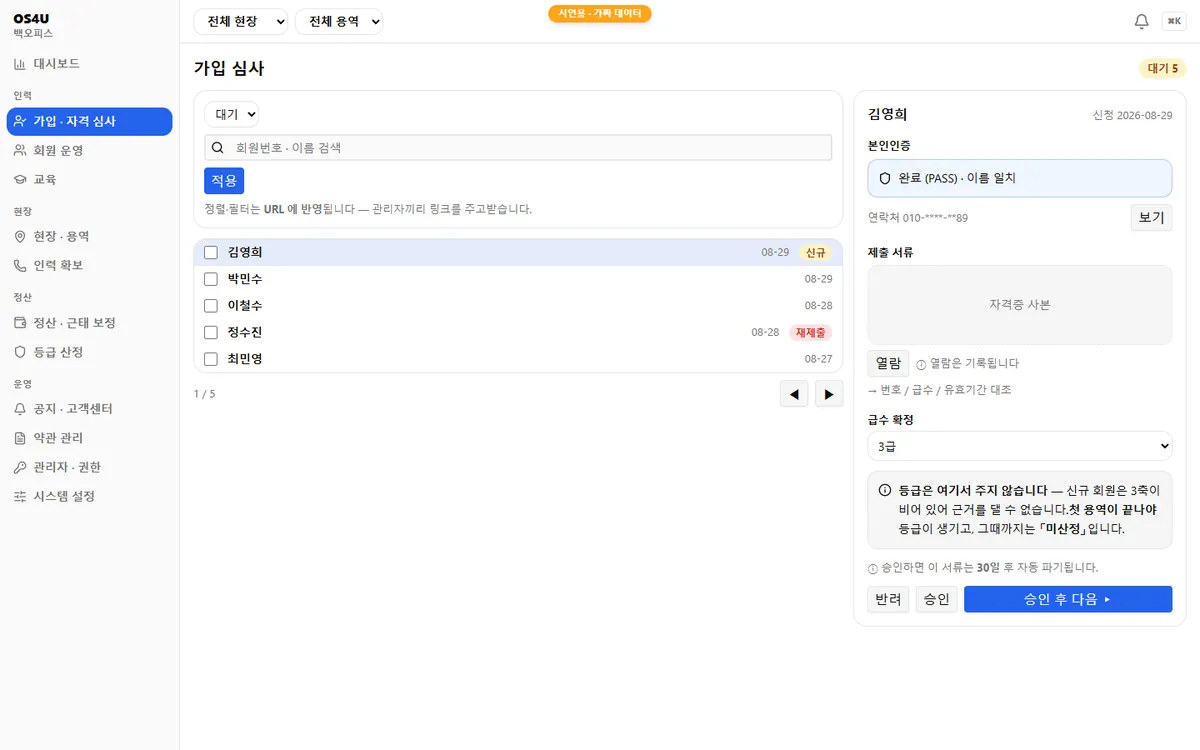
Task: Click the key icon for 관리자 · 권한
Action: (20, 467)
